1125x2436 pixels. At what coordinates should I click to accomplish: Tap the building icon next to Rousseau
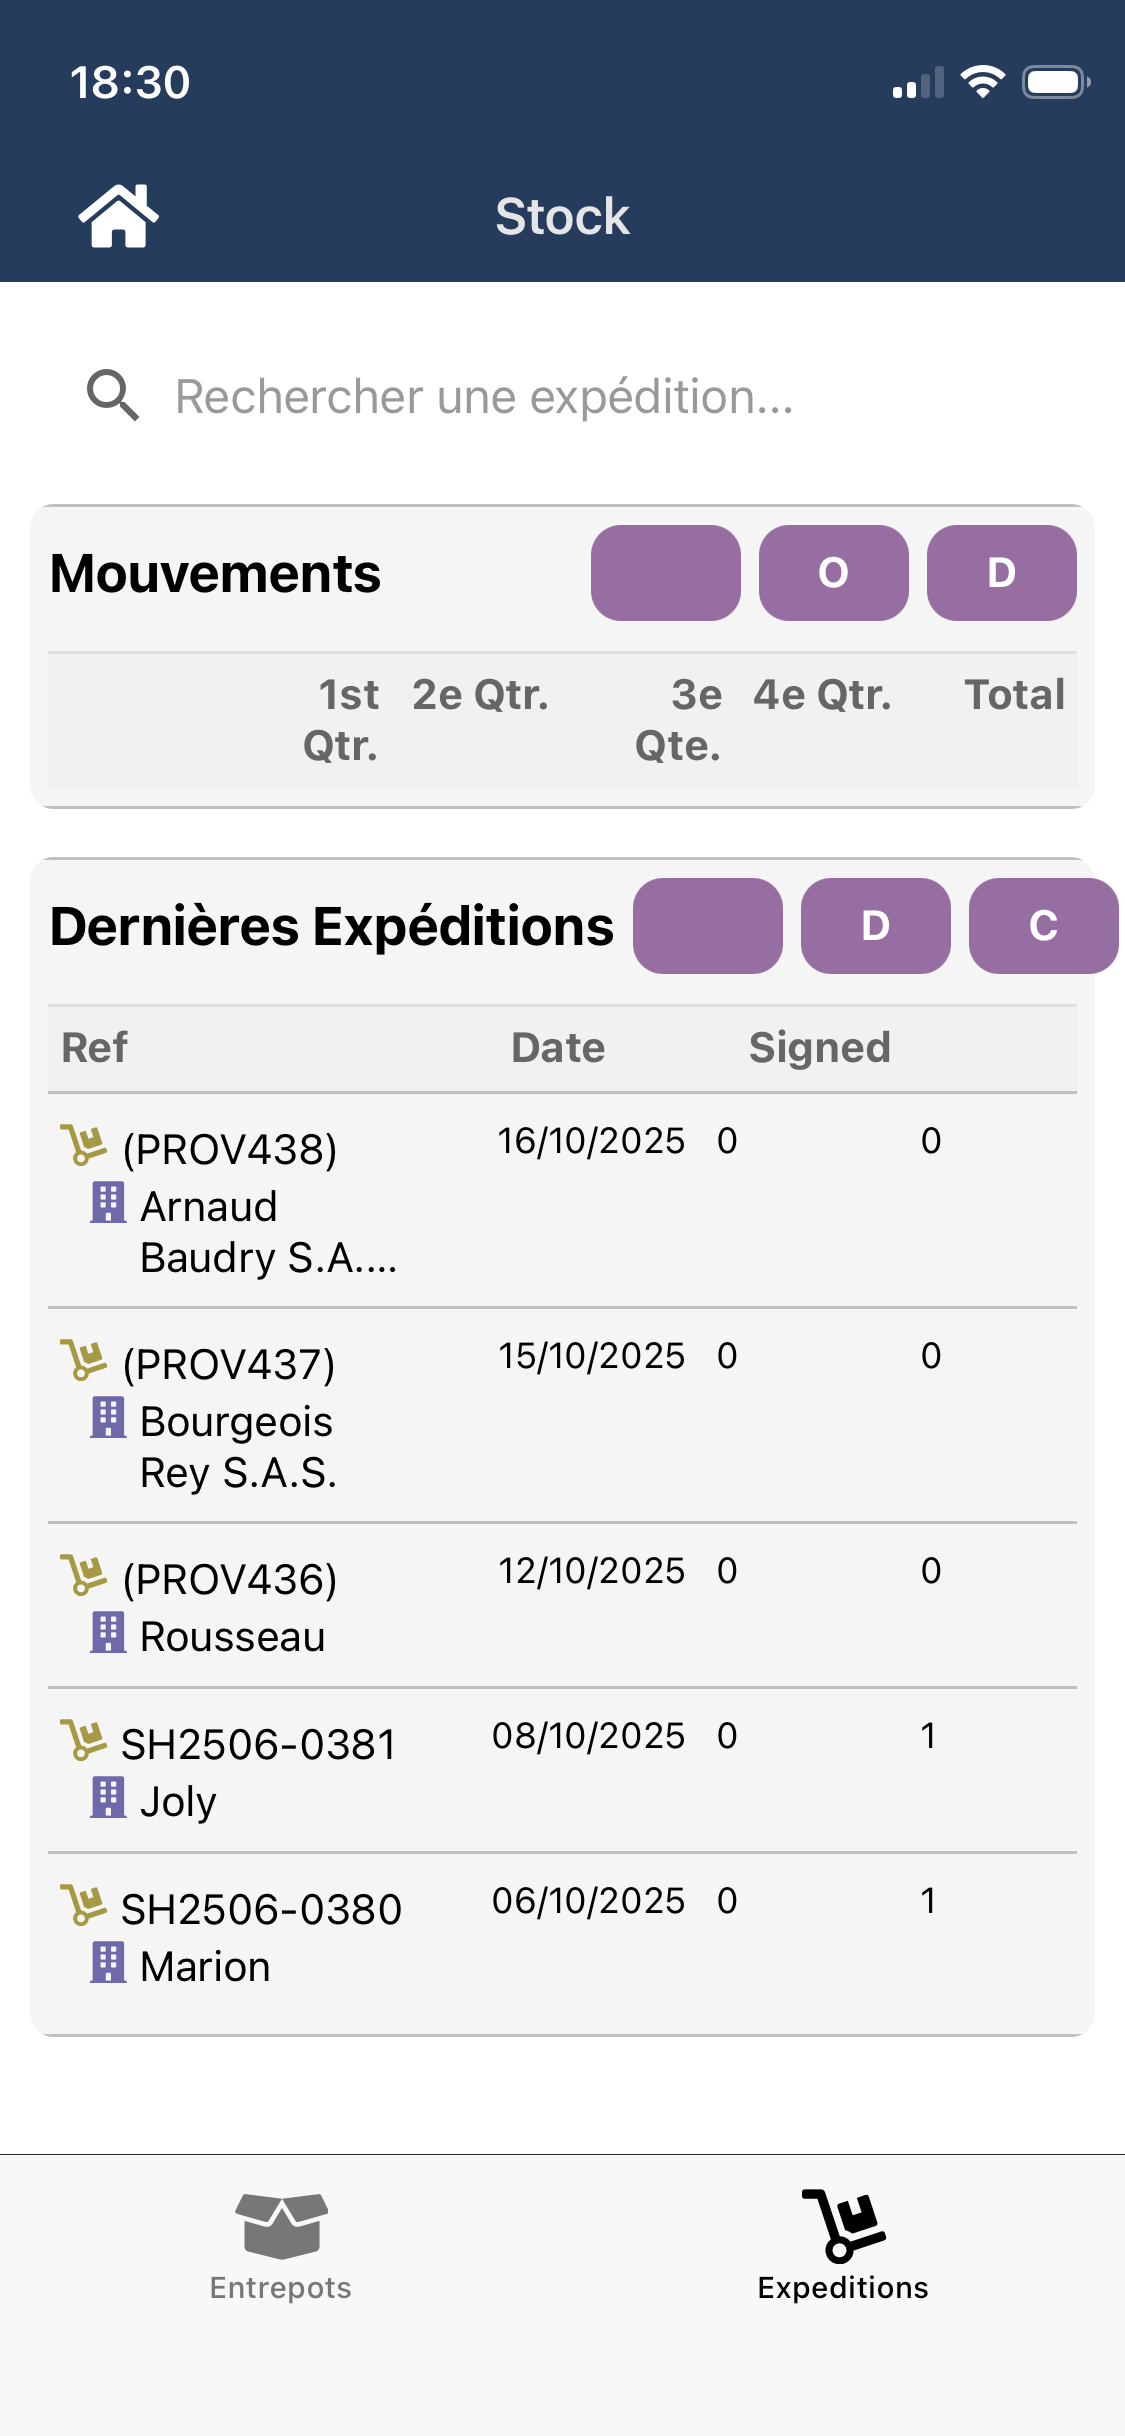tap(108, 1633)
